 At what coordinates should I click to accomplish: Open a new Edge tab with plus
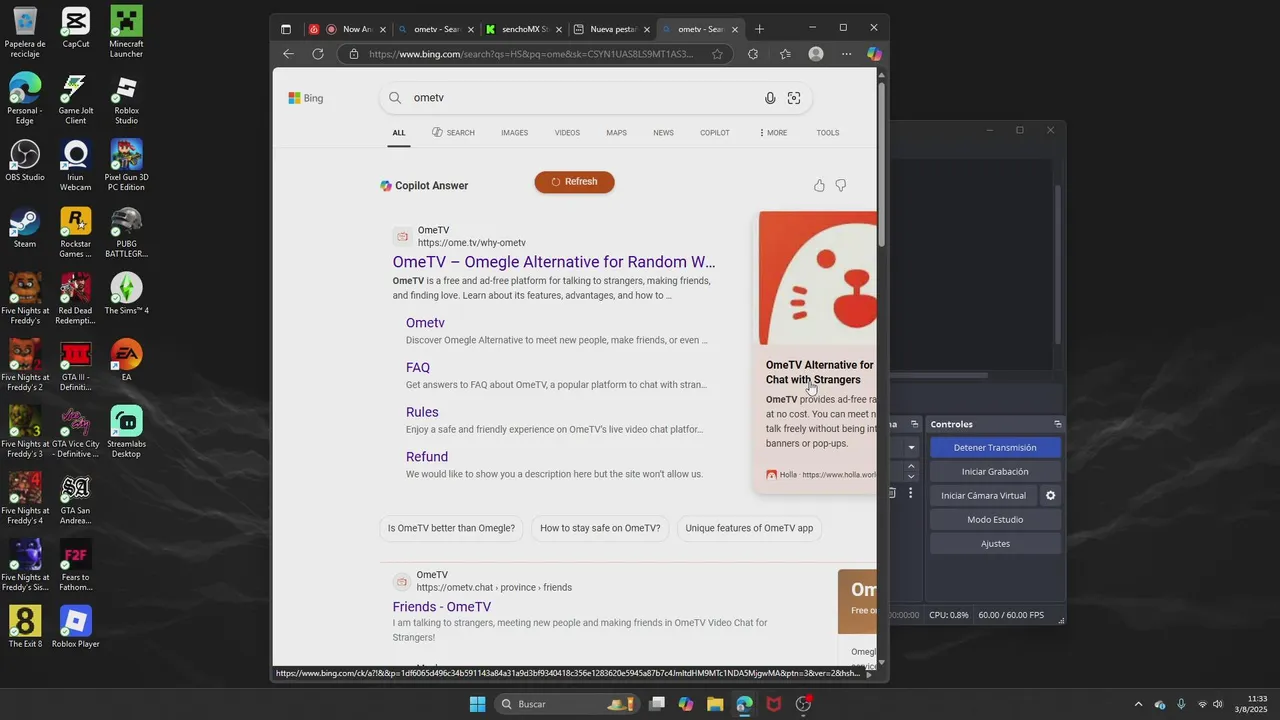pos(759,29)
